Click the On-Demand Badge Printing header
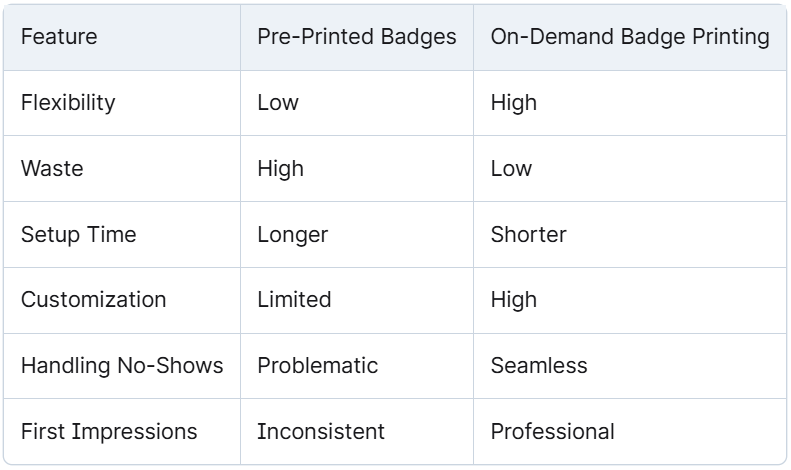Screen dimensions: 791x470 click(630, 37)
